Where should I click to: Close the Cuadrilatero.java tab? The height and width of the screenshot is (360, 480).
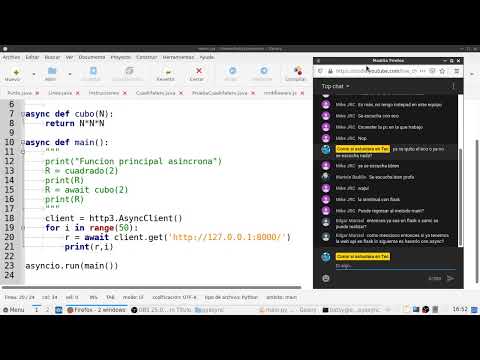tap(181, 93)
